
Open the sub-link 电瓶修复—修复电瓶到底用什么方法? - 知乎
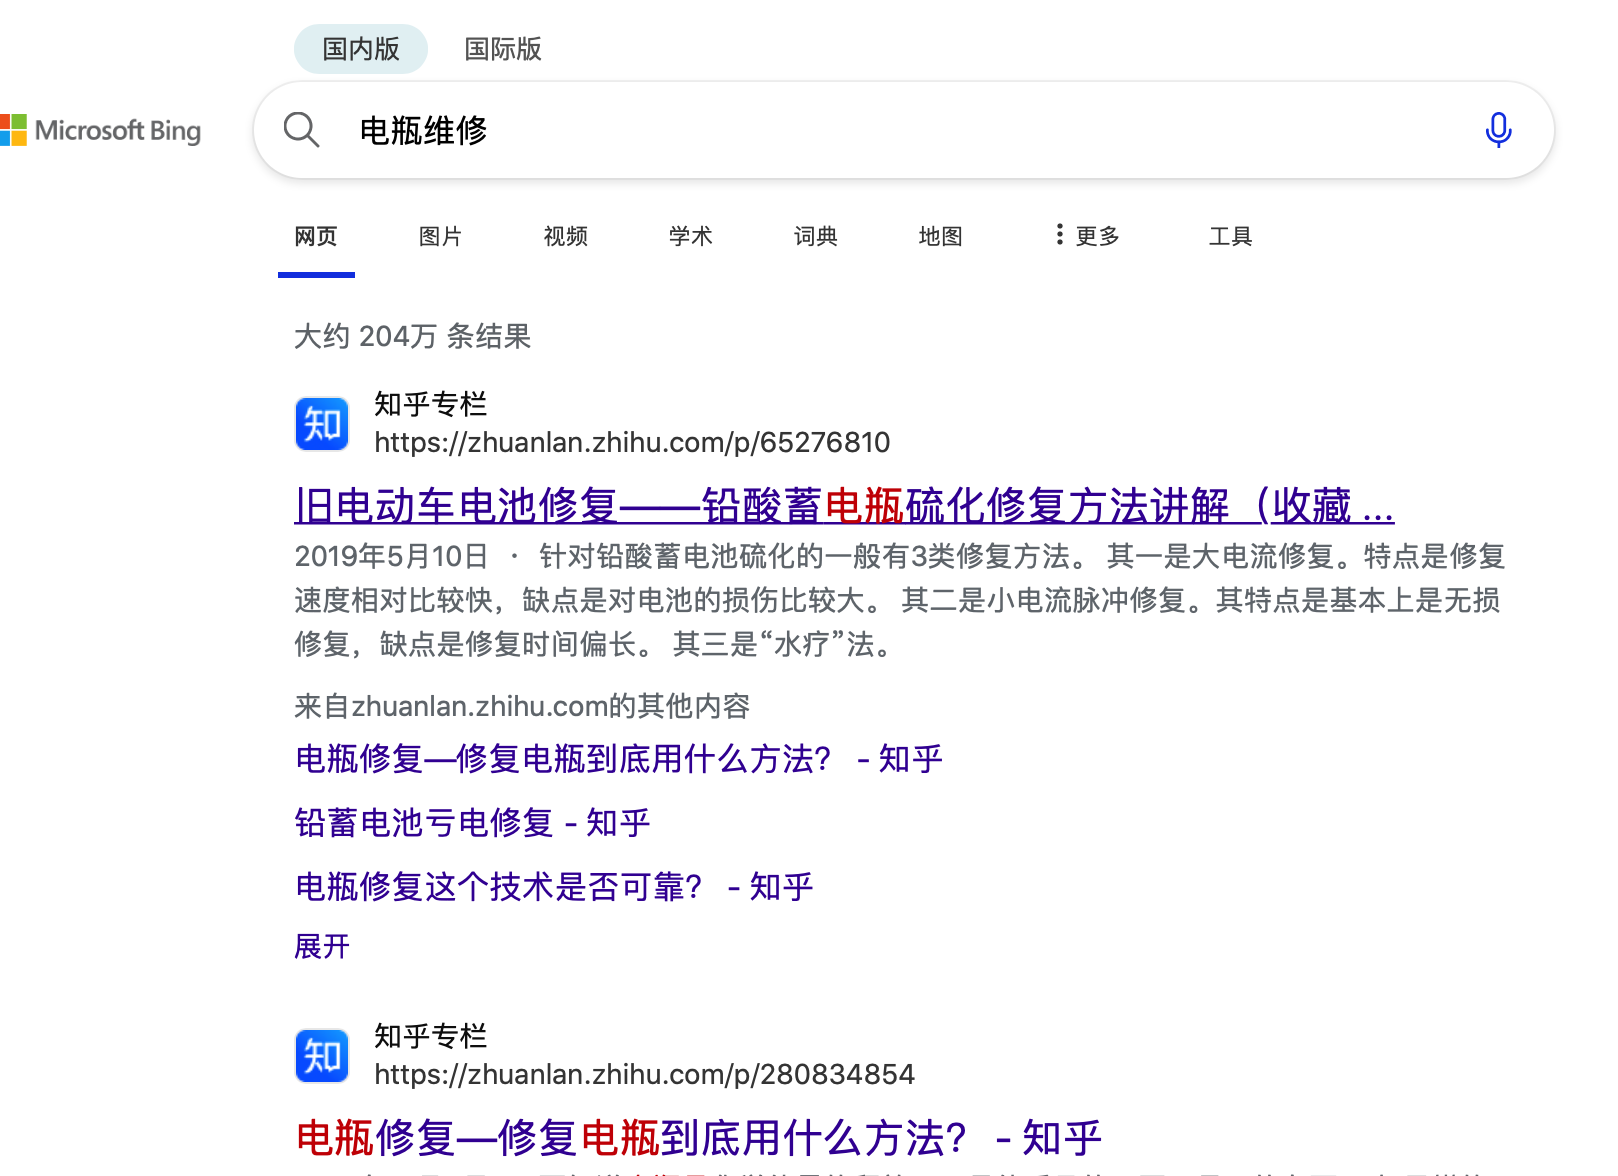tap(618, 759)
